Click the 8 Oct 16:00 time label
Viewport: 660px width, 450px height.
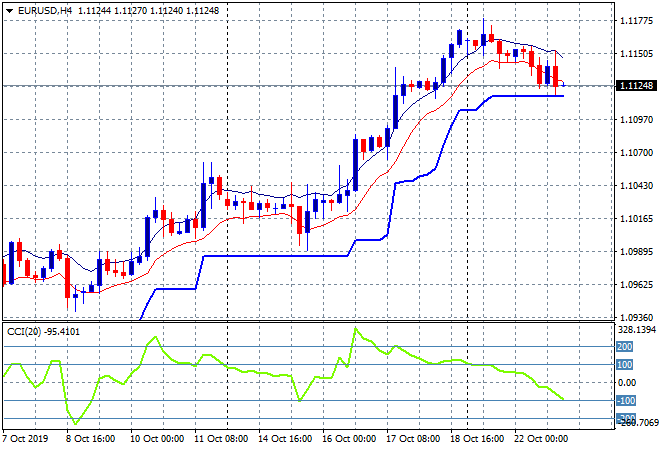point(90,439)
